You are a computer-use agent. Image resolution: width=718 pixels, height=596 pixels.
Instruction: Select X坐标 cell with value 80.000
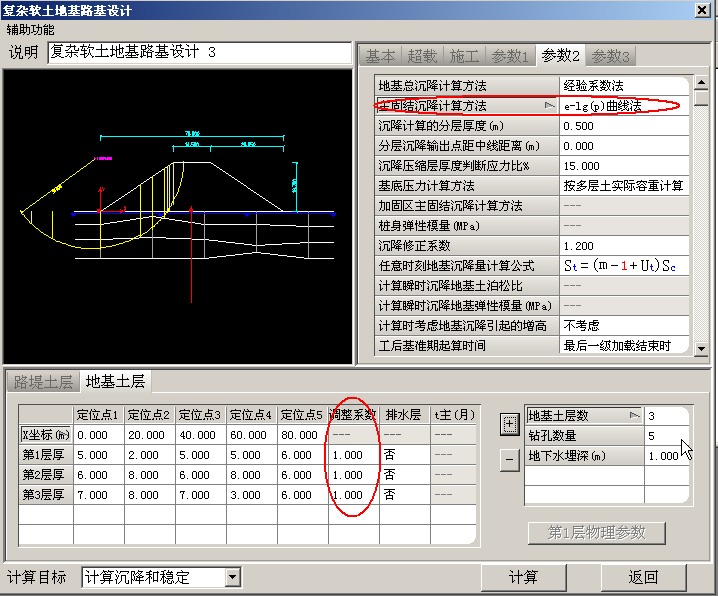coord(303,435)
